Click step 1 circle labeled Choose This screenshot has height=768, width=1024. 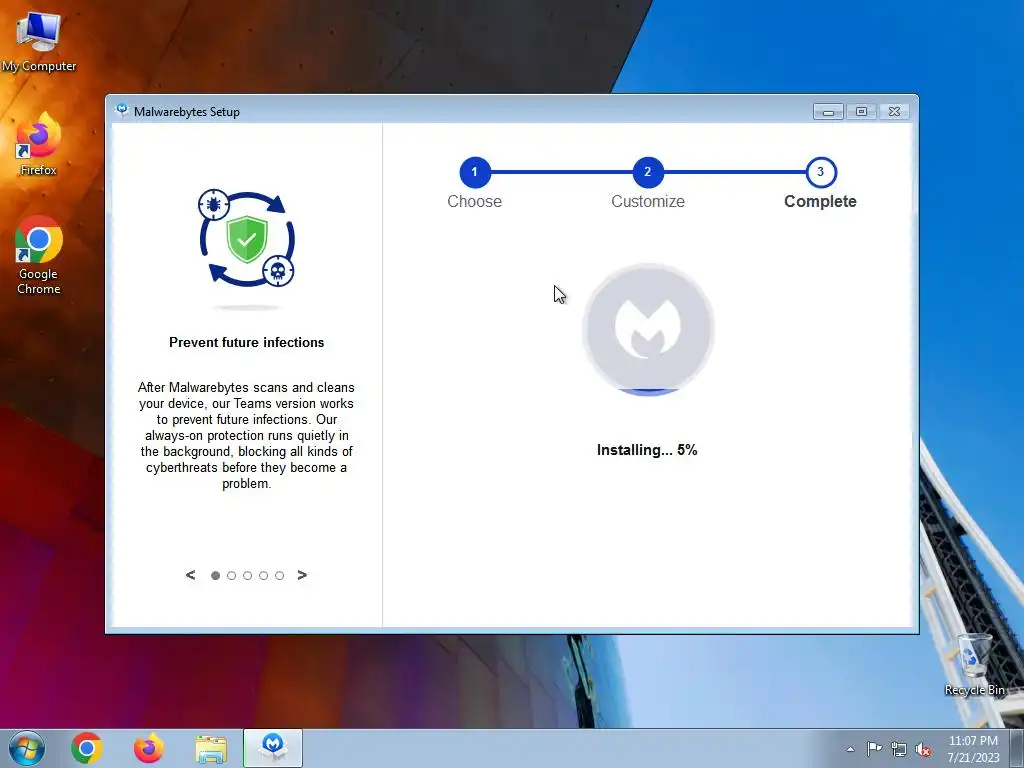(x=475, y=172)
